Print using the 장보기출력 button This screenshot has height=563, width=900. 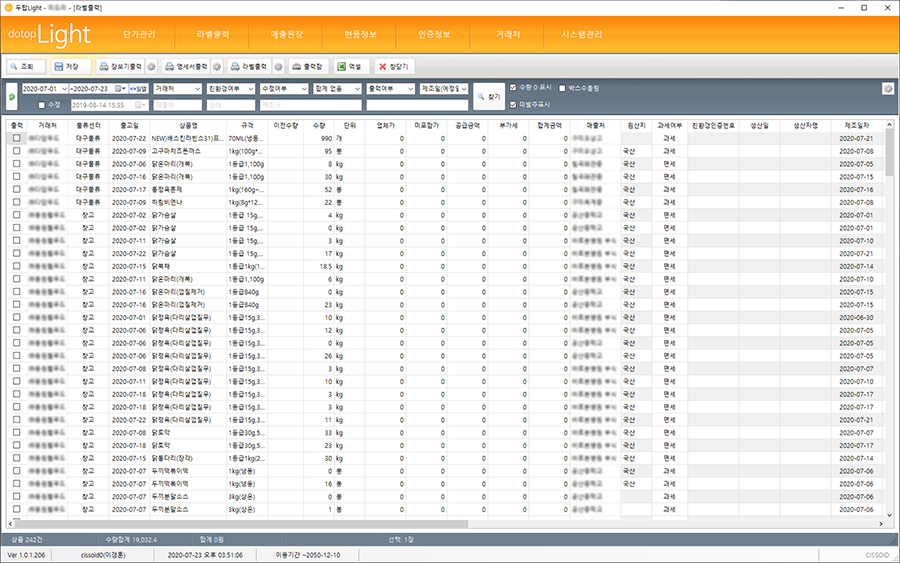(x=119, y=66)
